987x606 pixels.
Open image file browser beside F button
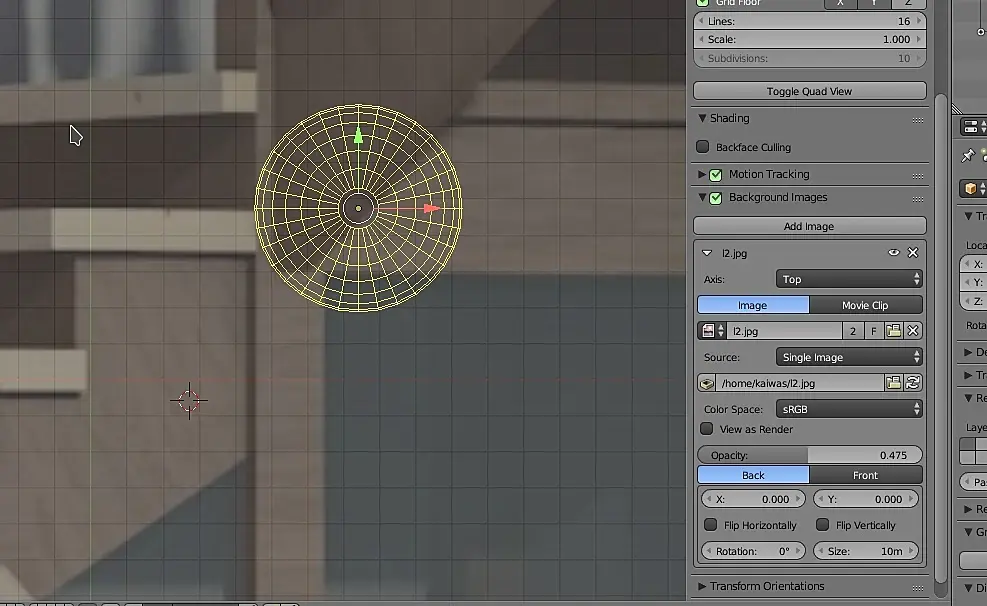coord(893,331)
